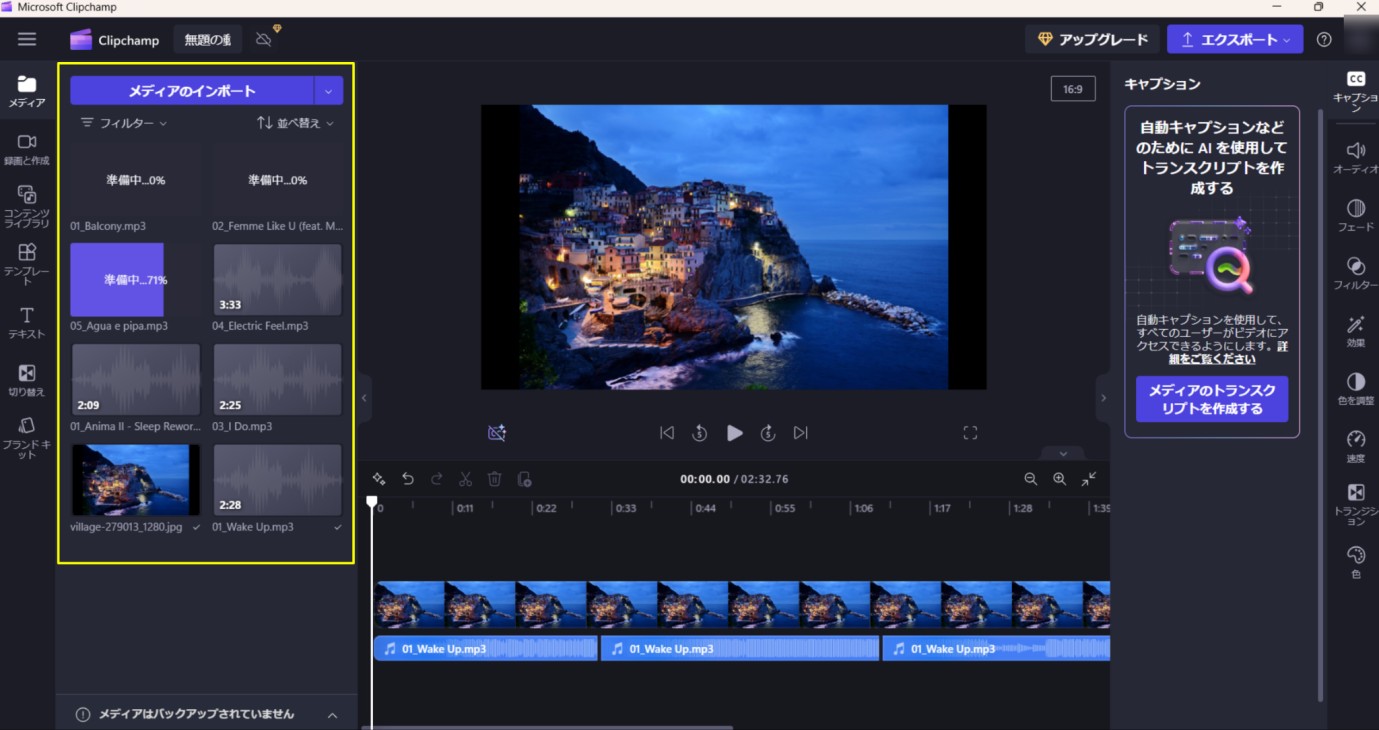Open the 効果 magic wand panel
Image resolution: width=1379 pixels, height=730 pixels.
[x=1356, y=331]
